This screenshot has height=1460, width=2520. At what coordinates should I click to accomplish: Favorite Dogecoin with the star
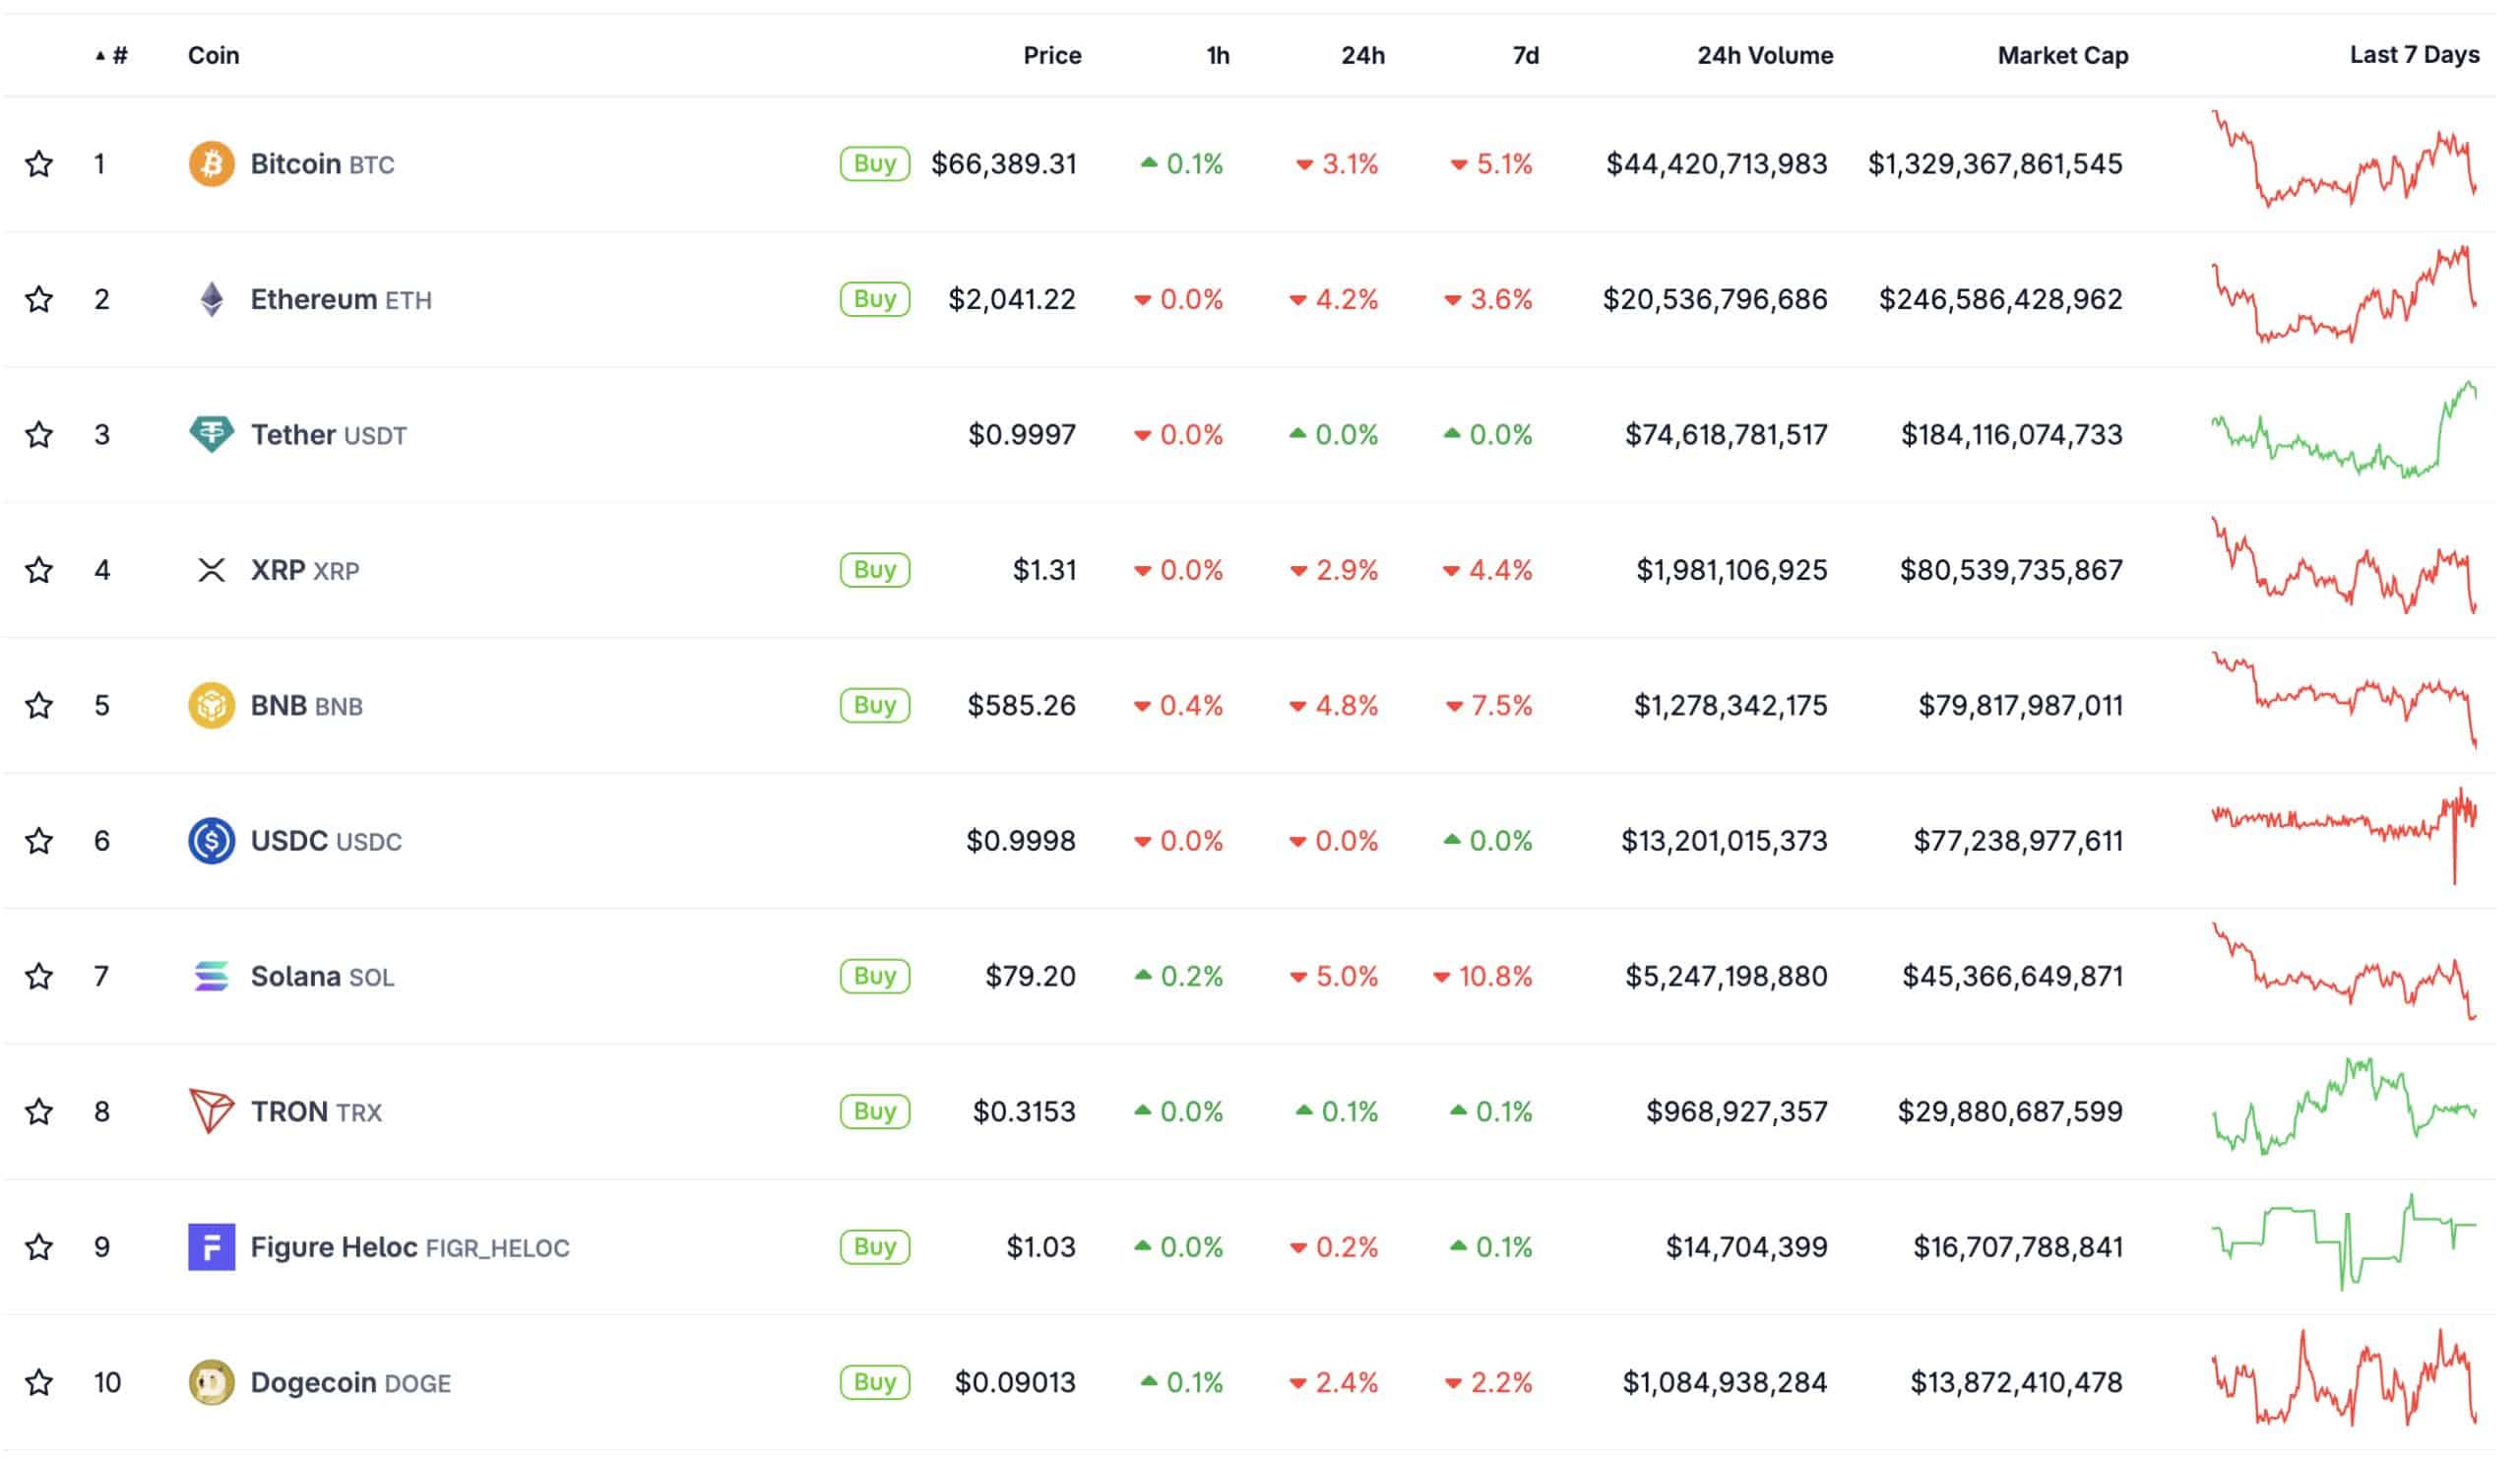click(39, 1383)
